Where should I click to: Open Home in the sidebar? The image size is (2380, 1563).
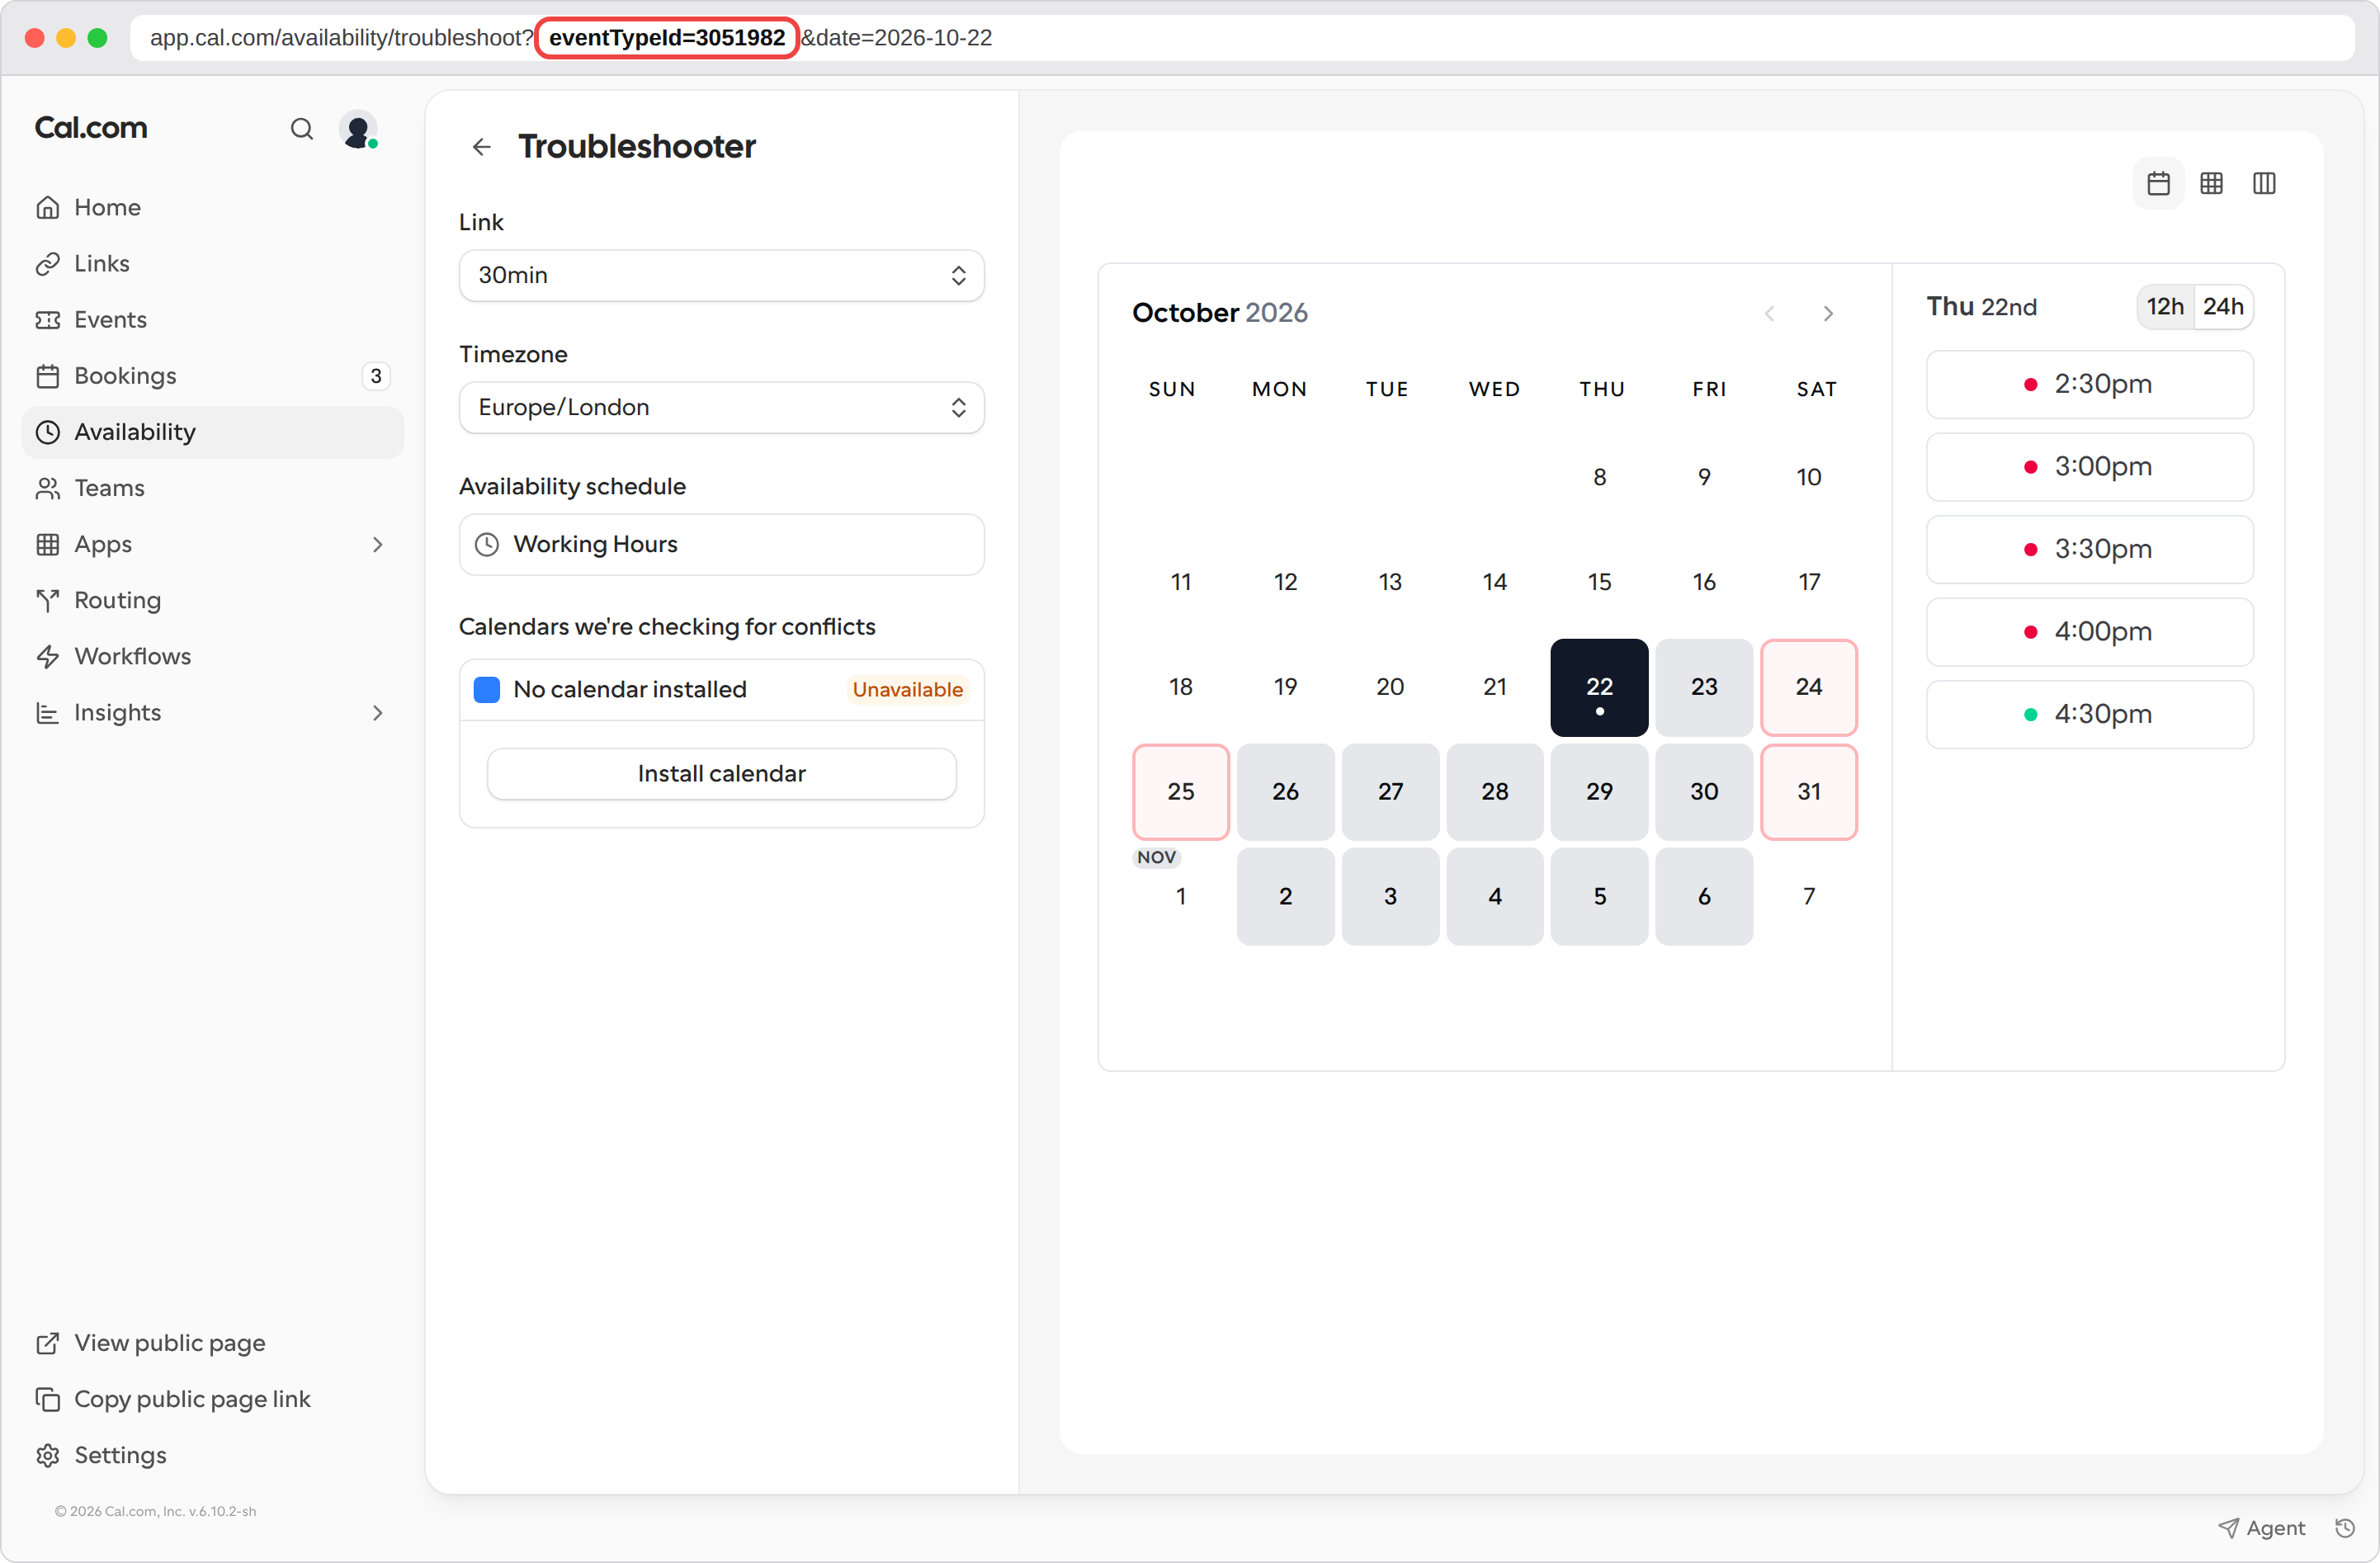point(212,207)
